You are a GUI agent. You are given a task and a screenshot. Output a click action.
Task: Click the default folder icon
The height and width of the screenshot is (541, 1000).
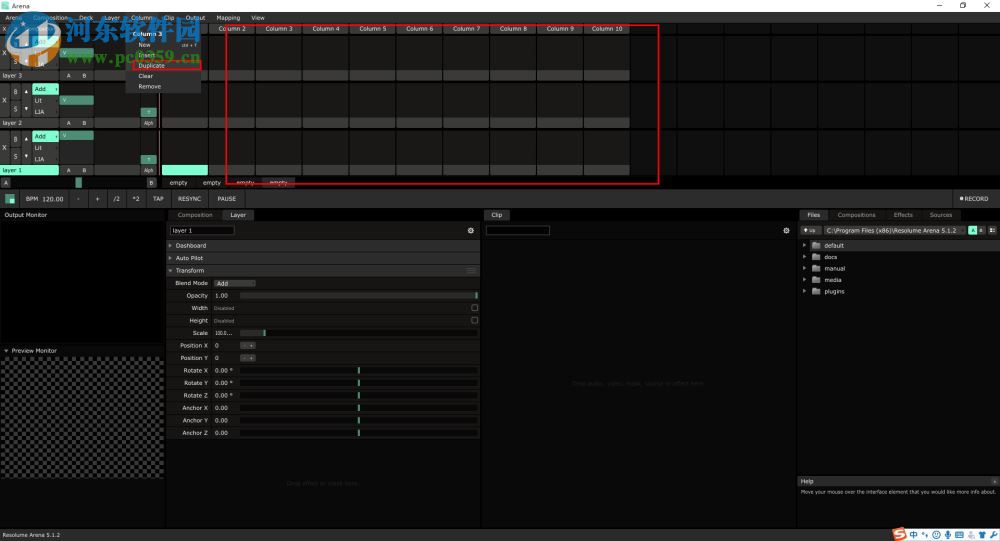[816, 246]
